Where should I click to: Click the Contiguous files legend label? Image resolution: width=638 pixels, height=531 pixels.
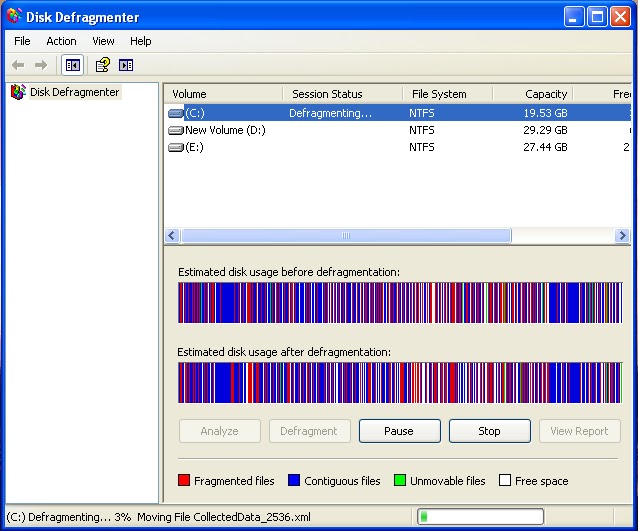pyautogui.click(x=342, y=481)
